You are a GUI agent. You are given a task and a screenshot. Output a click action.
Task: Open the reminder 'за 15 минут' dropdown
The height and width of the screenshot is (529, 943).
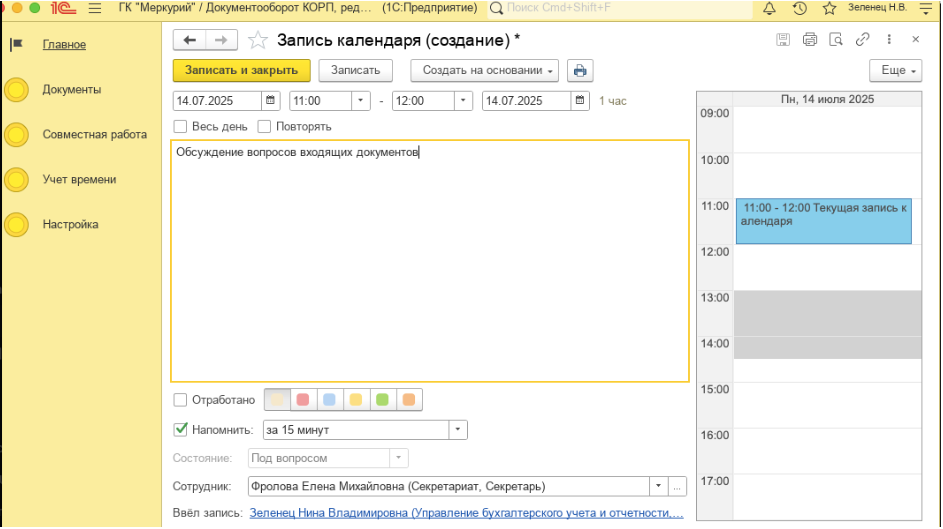coord(457,430)
